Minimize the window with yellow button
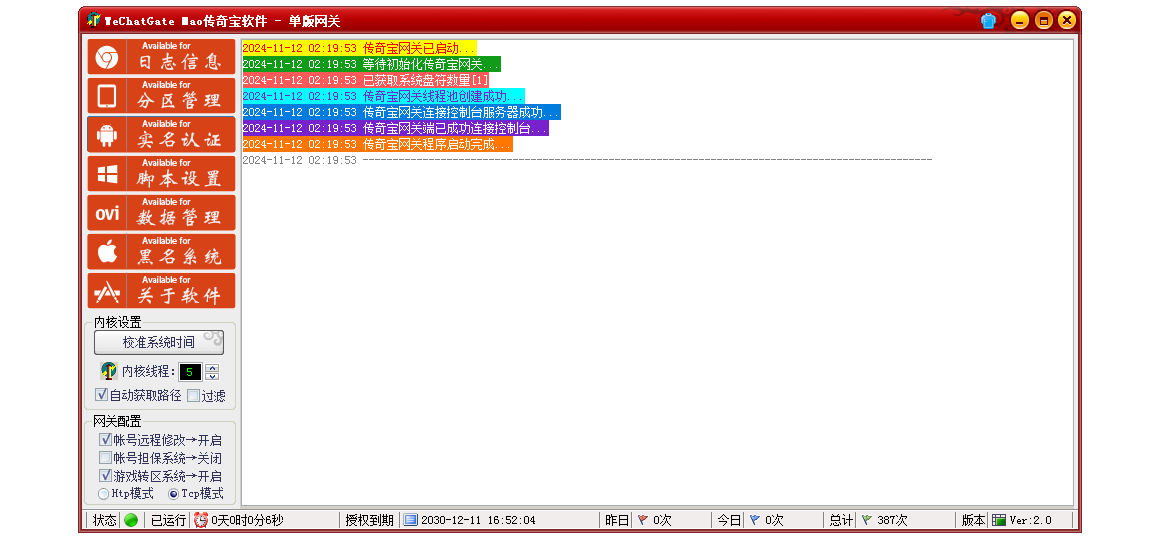Image resolution: width=1163 pixels, height=537 pixels. (x=1020, y=21)
